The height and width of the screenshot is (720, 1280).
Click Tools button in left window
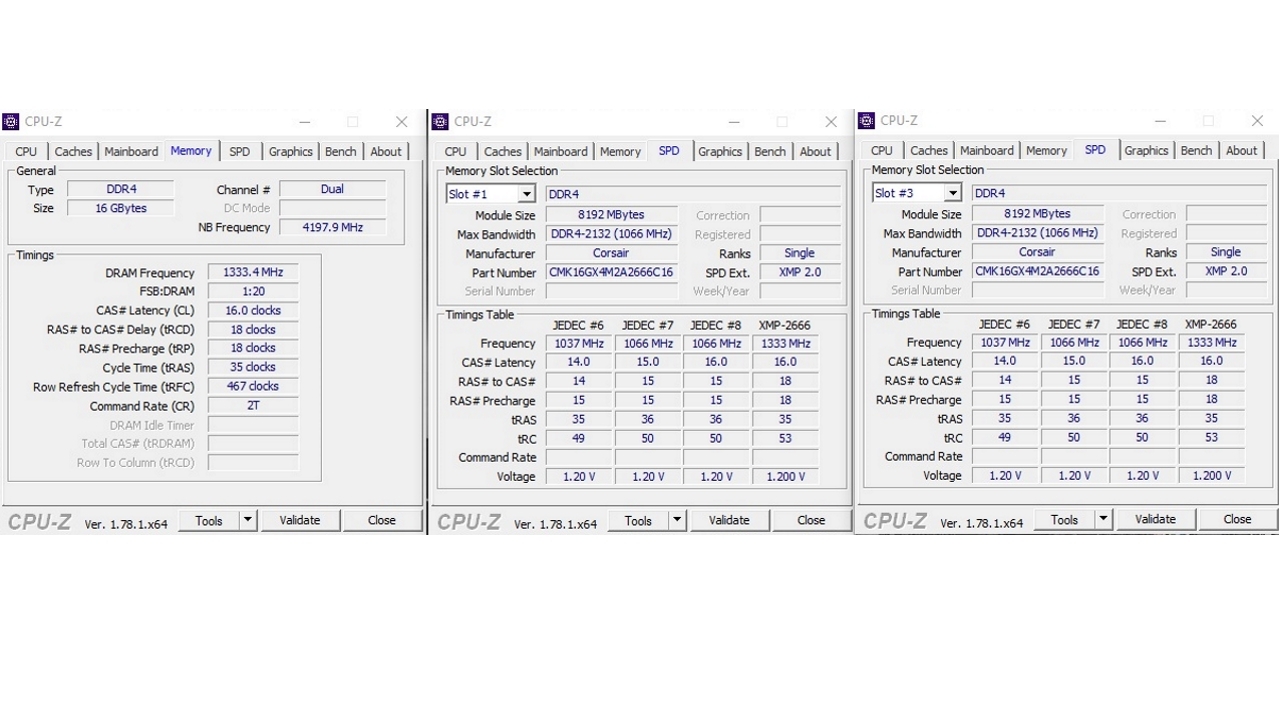pos(209,520)
